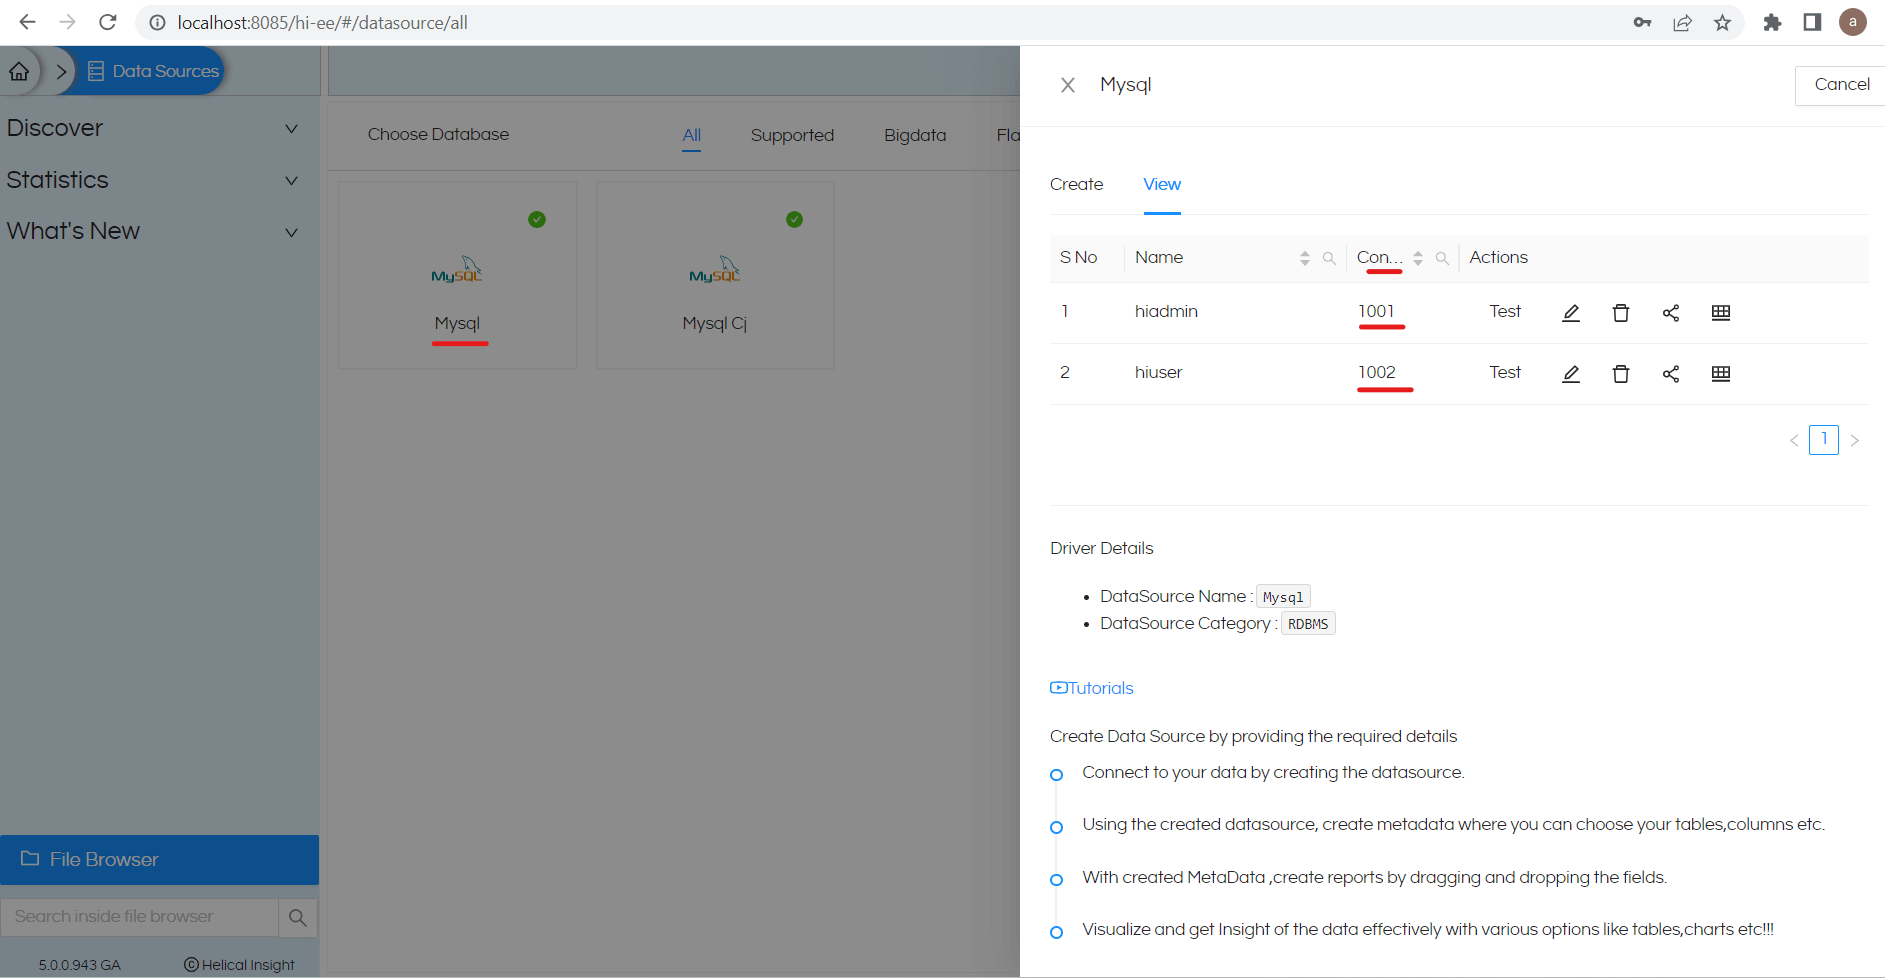
Task: Search in the Con... column
Action: [1442, 258]
